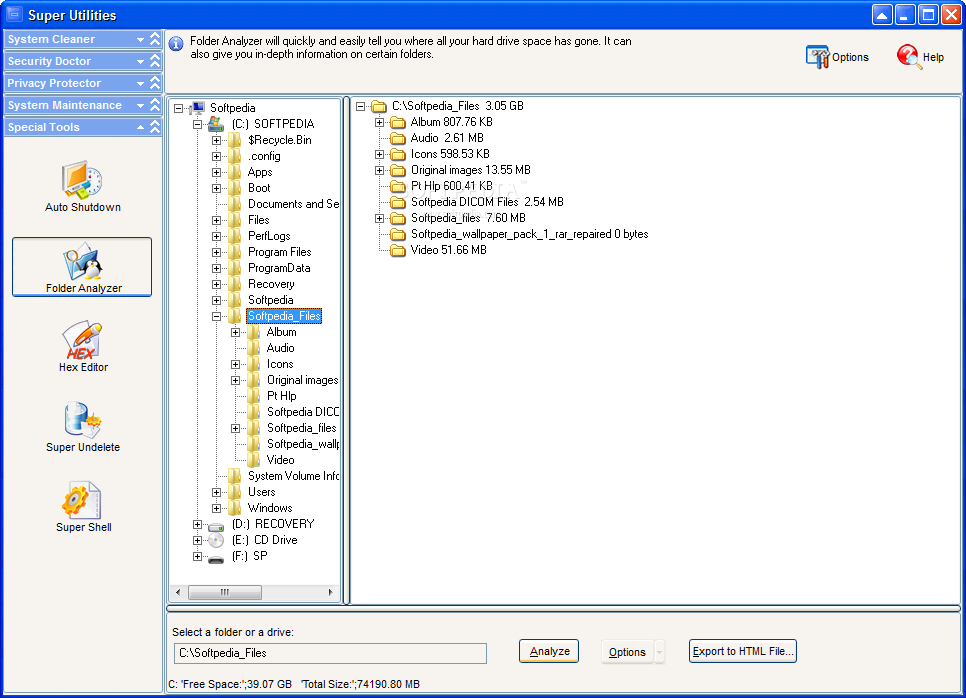Image resolution: width=966 pixels, height=698 pixels.
Task: Select the (D:) RECOVERY drive icon
Action: [x=216, y=525]
